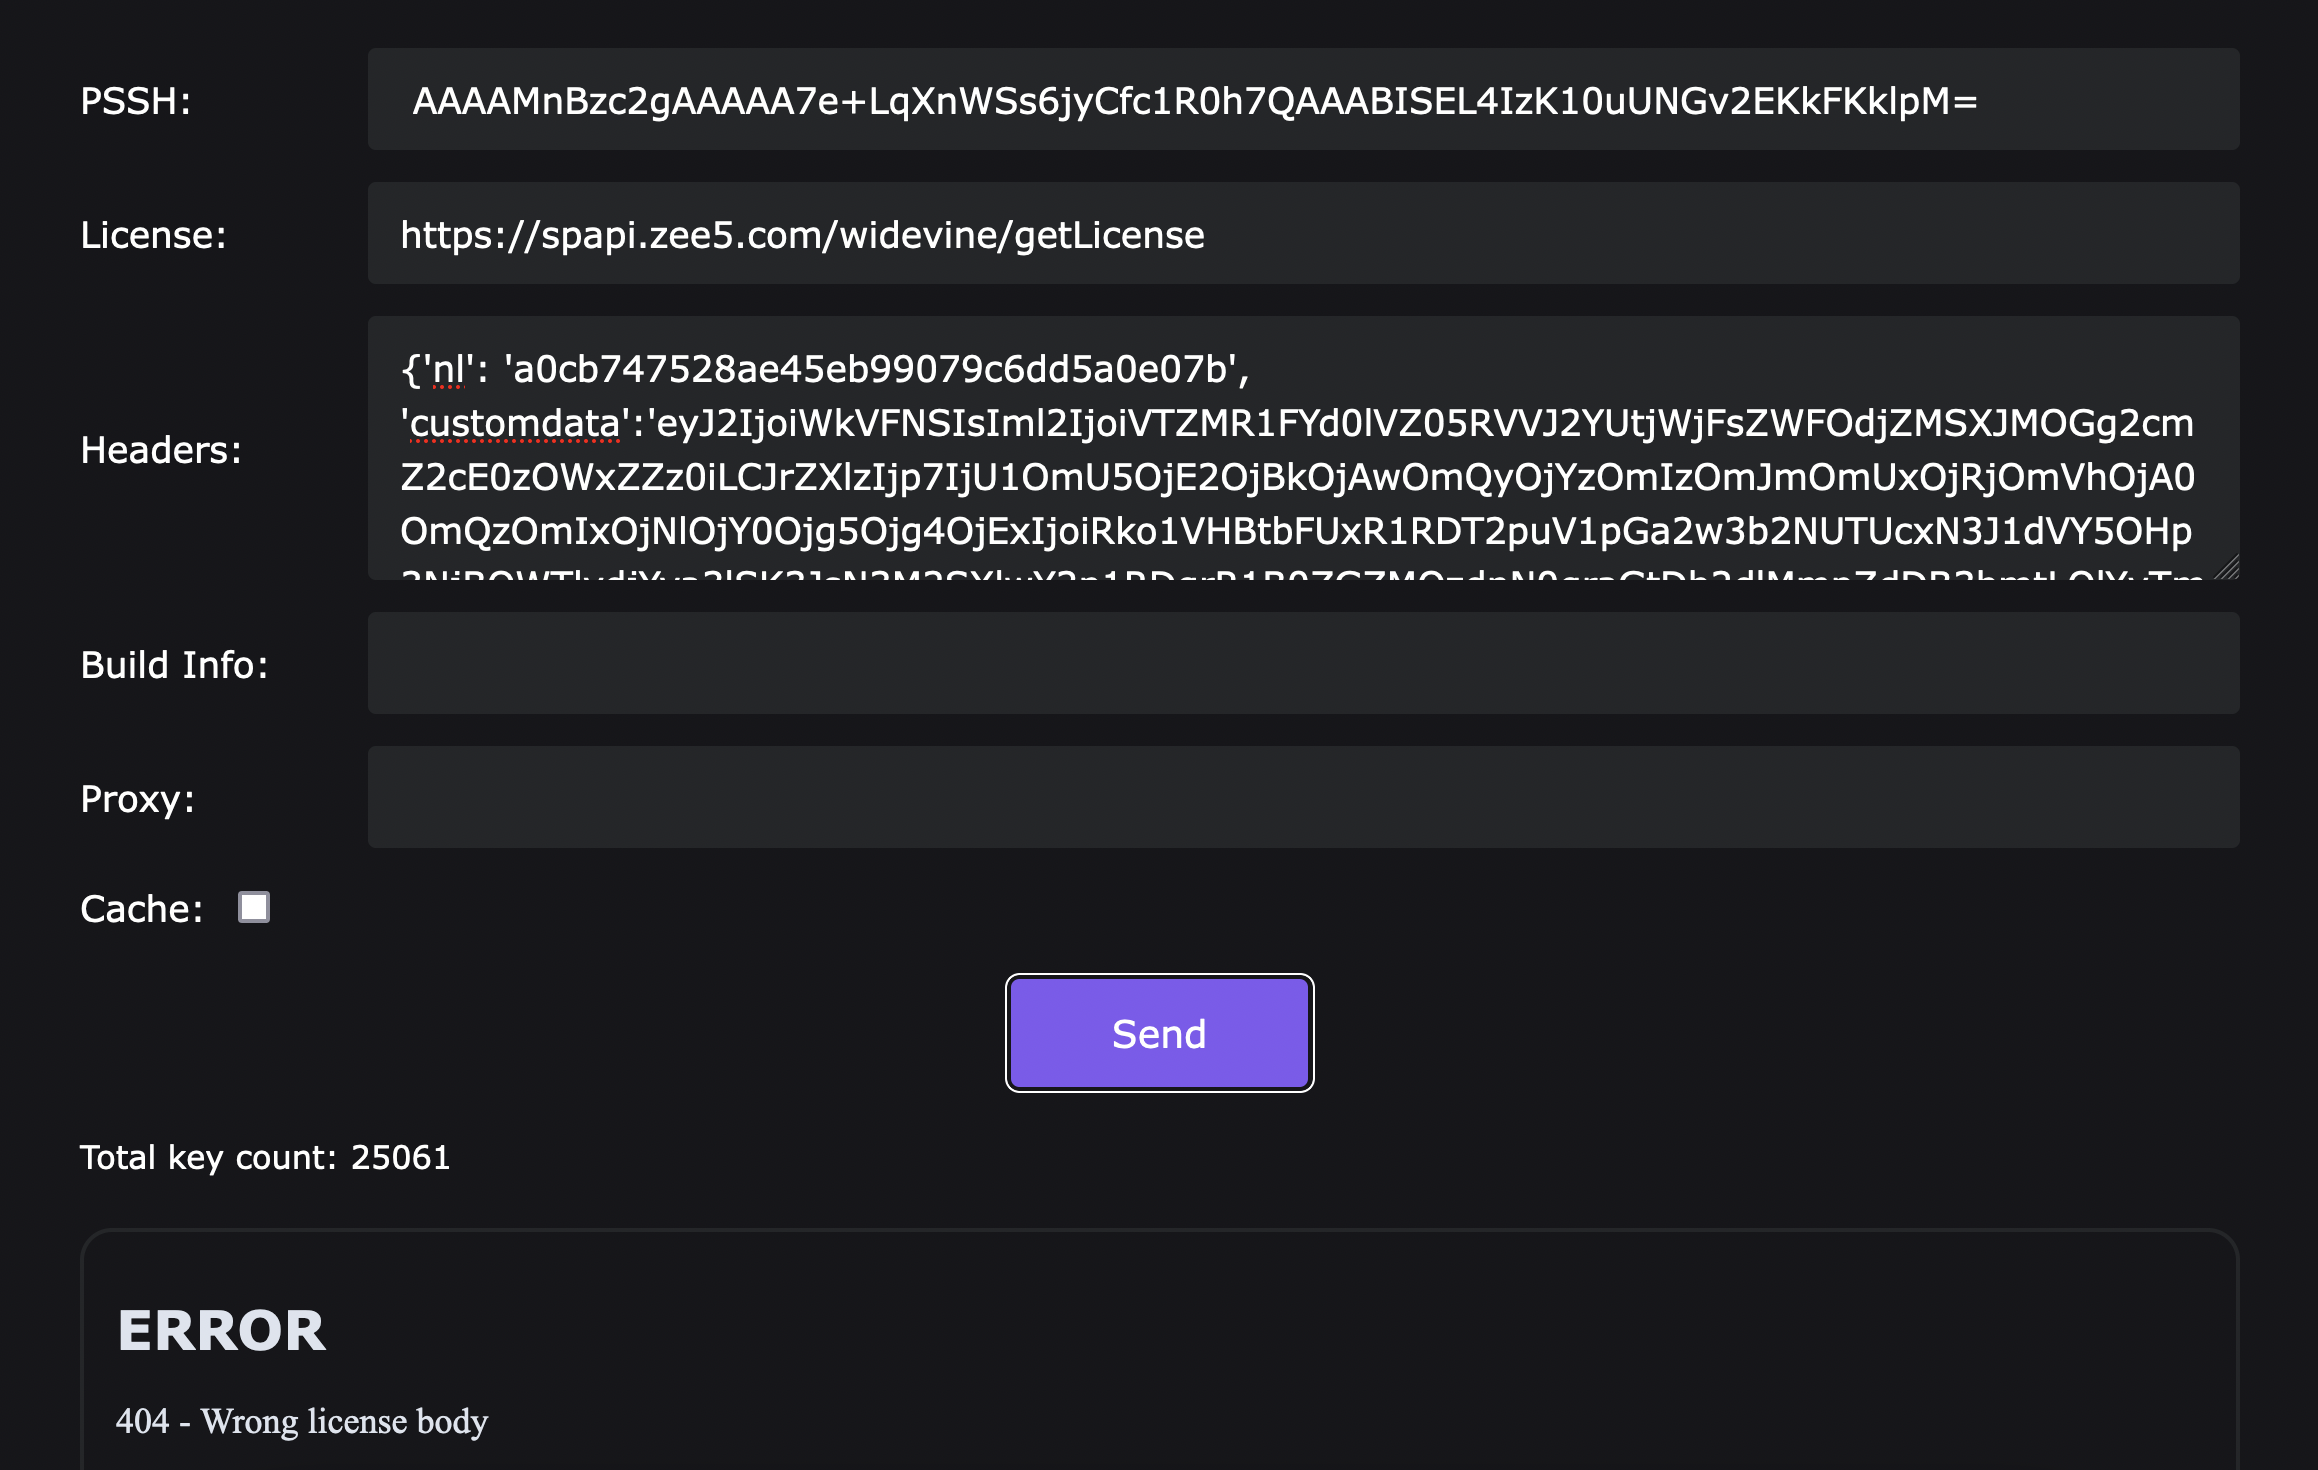2318x1470 pixels.
Task: Click the Cache: label text
Action: (x=141, y=909)
